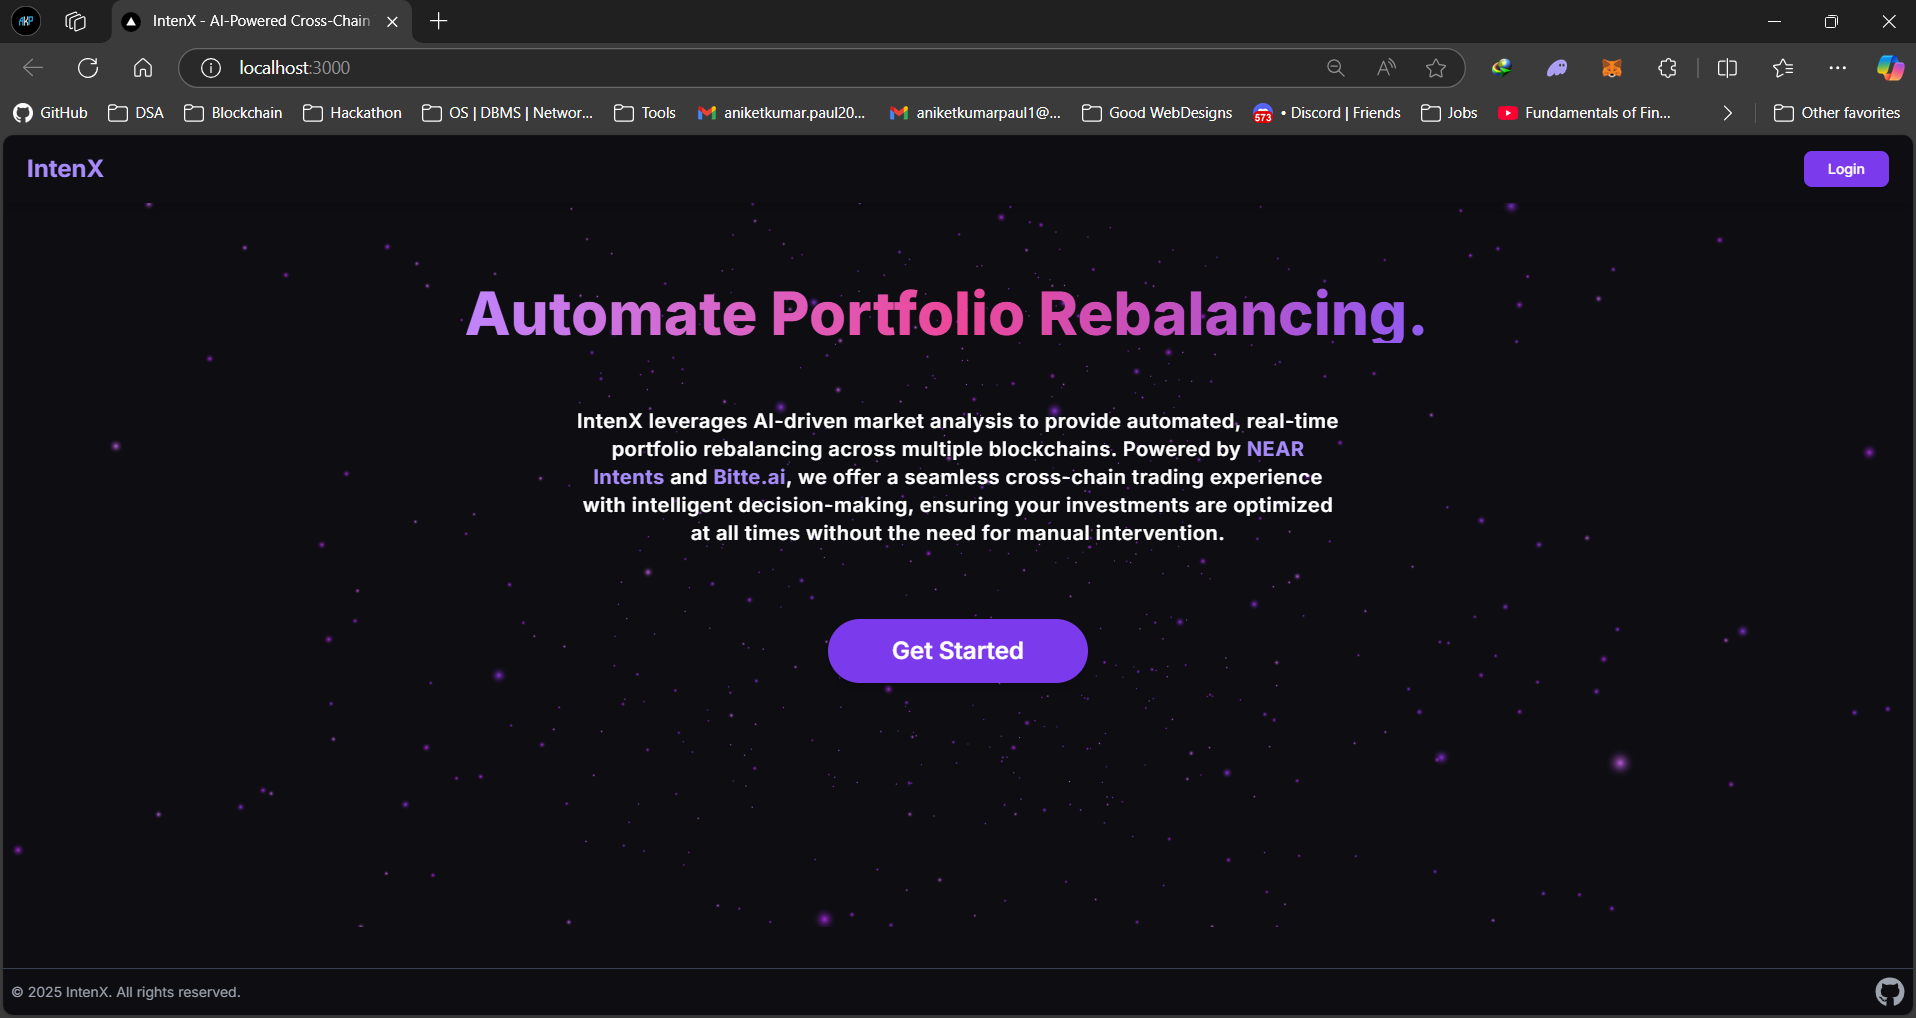Open Fundamentals of Fin... YouTube bookmark

coord(1584,113)
